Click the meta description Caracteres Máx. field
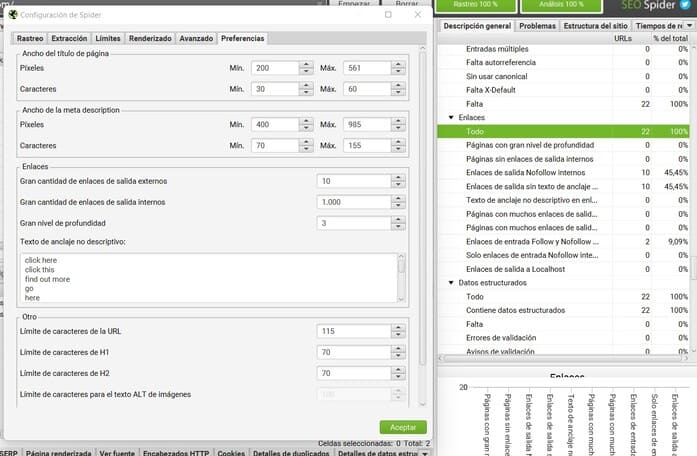The height and width of the screenshot is (456, 697). 367,145
